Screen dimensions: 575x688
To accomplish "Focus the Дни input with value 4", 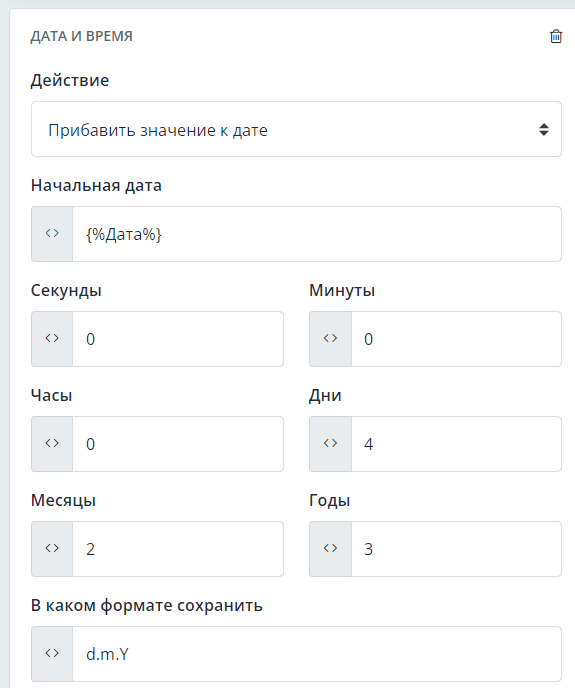I will click(456, 444).
